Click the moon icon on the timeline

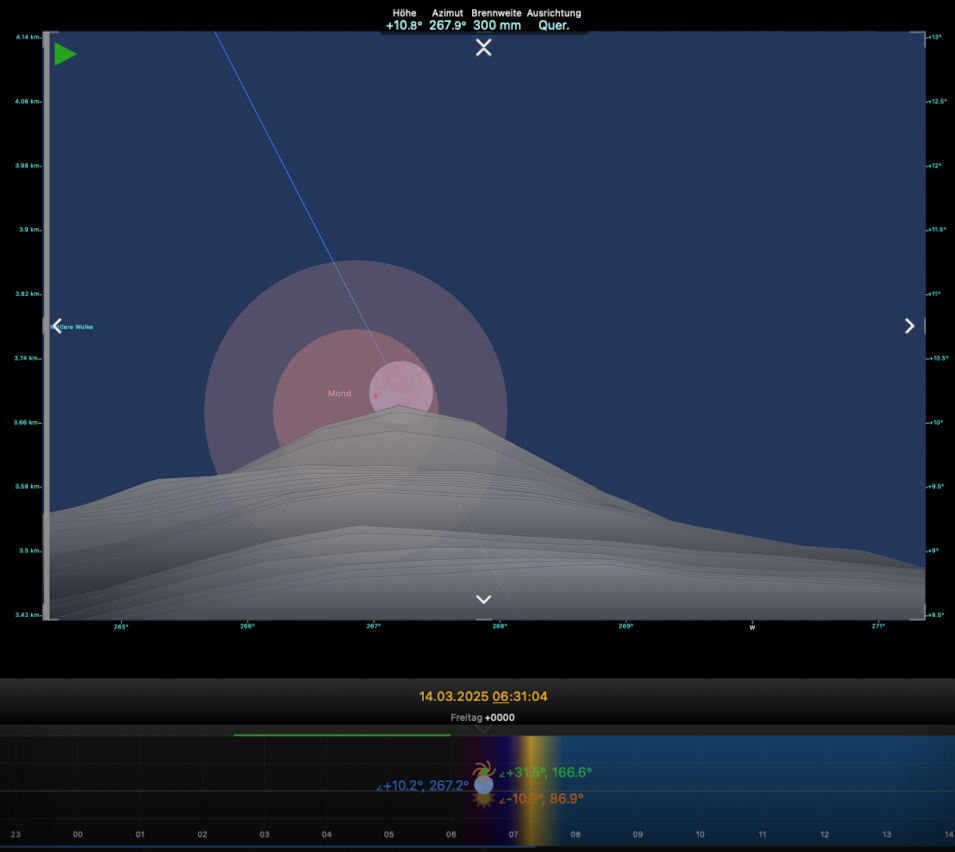coord(483,786)
